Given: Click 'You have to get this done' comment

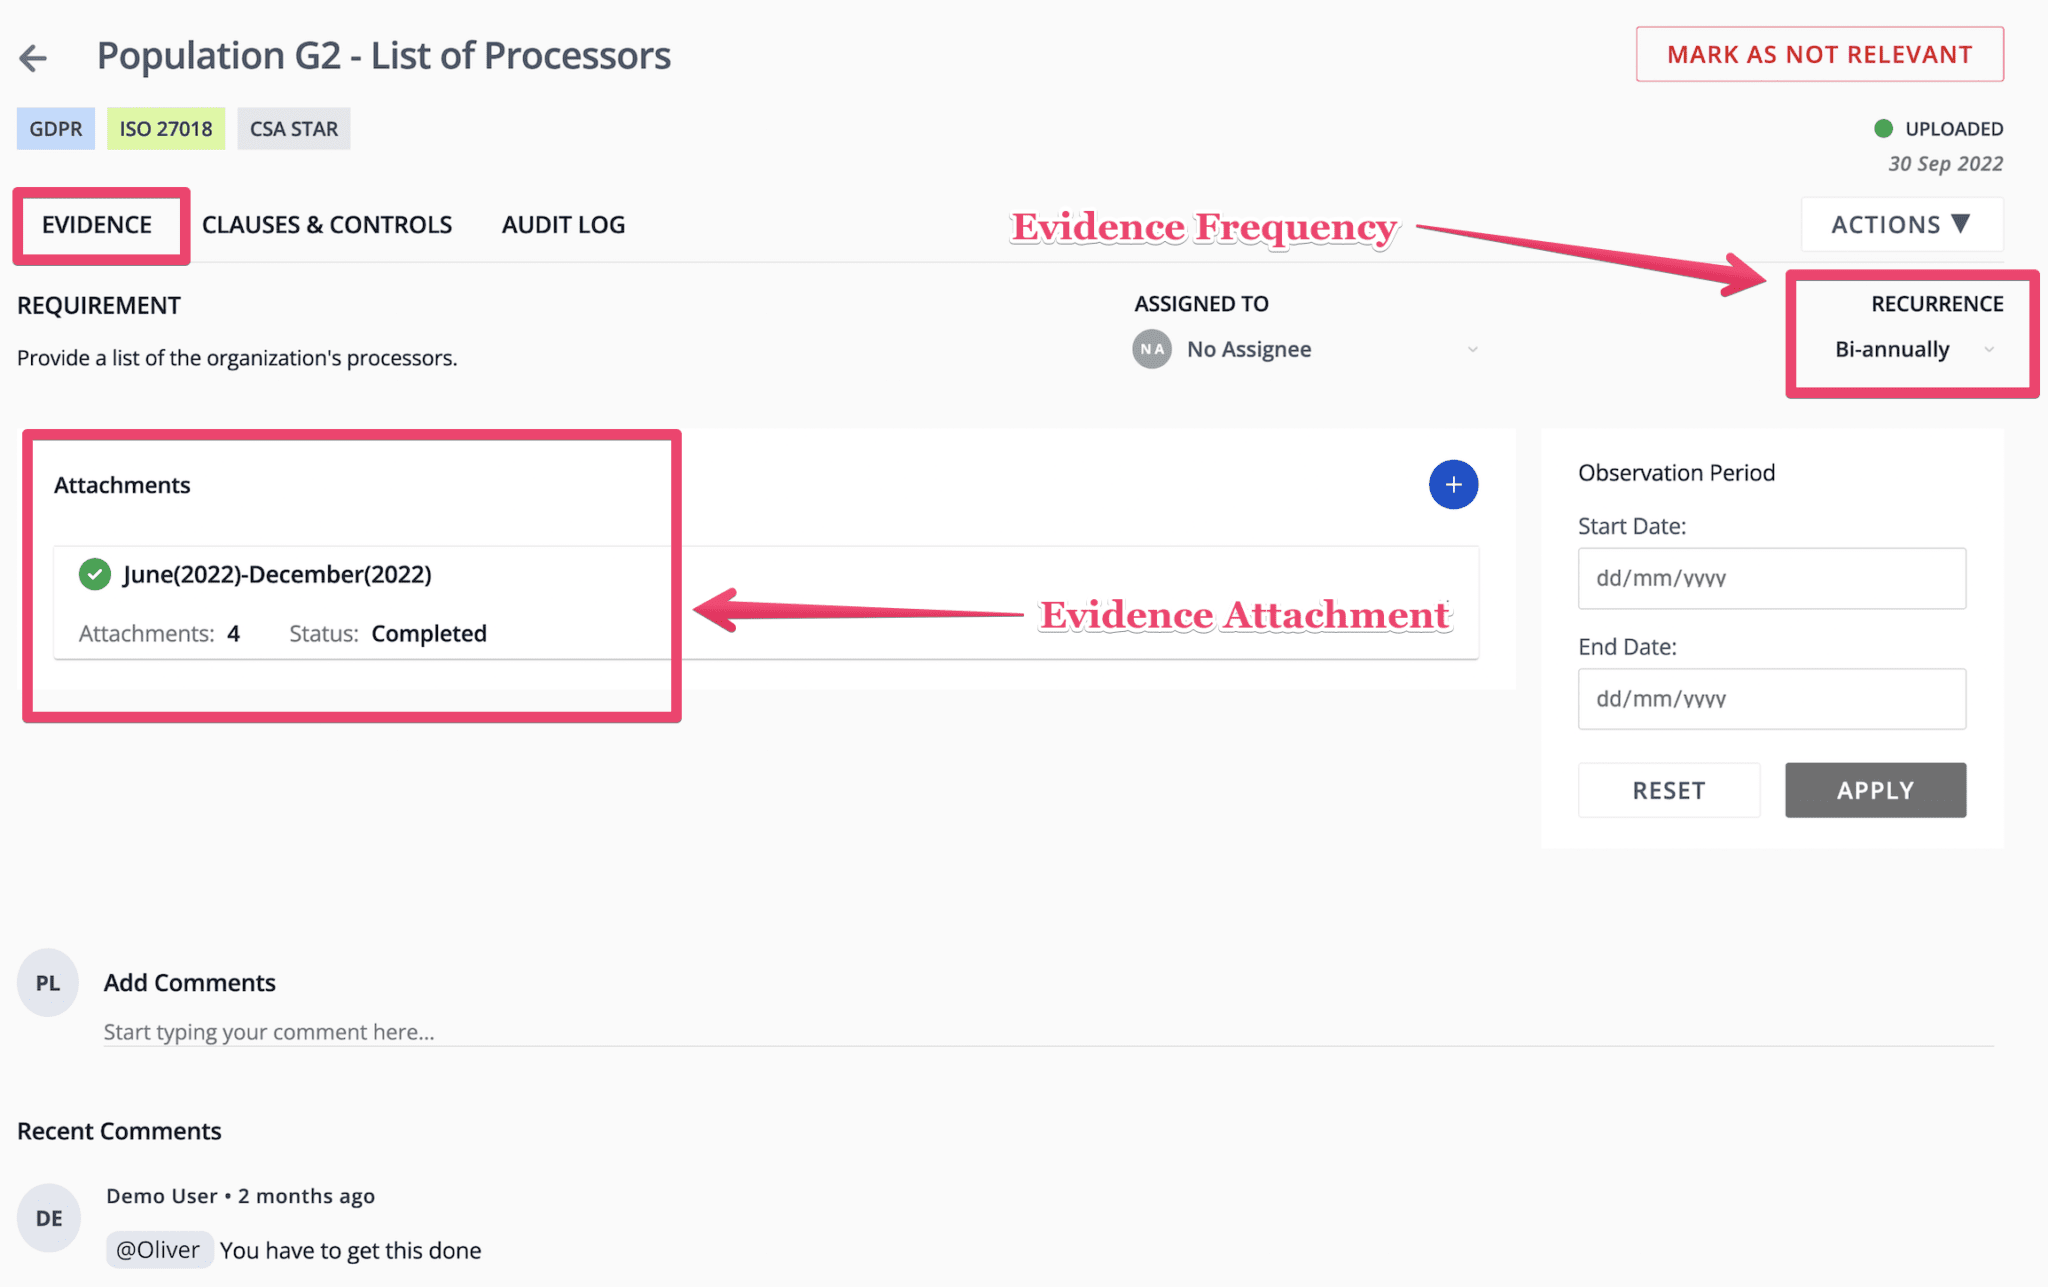Looking at the screenshot, I should coord(350,1250).
